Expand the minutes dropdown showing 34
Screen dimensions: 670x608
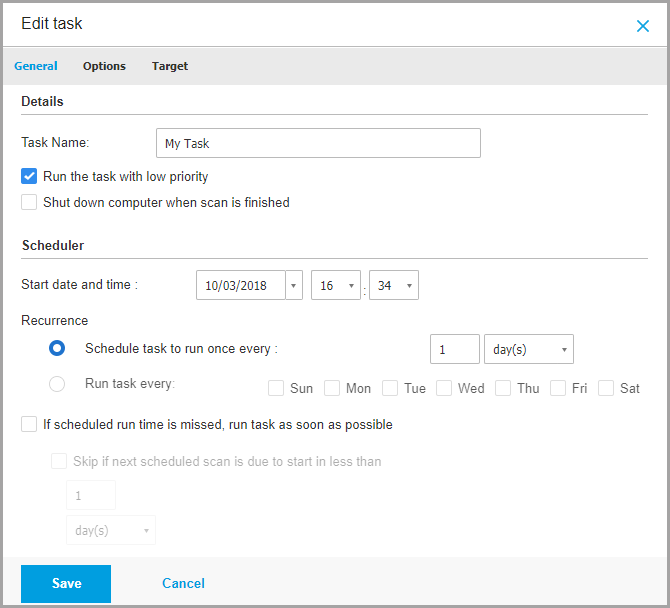point(394,285)
